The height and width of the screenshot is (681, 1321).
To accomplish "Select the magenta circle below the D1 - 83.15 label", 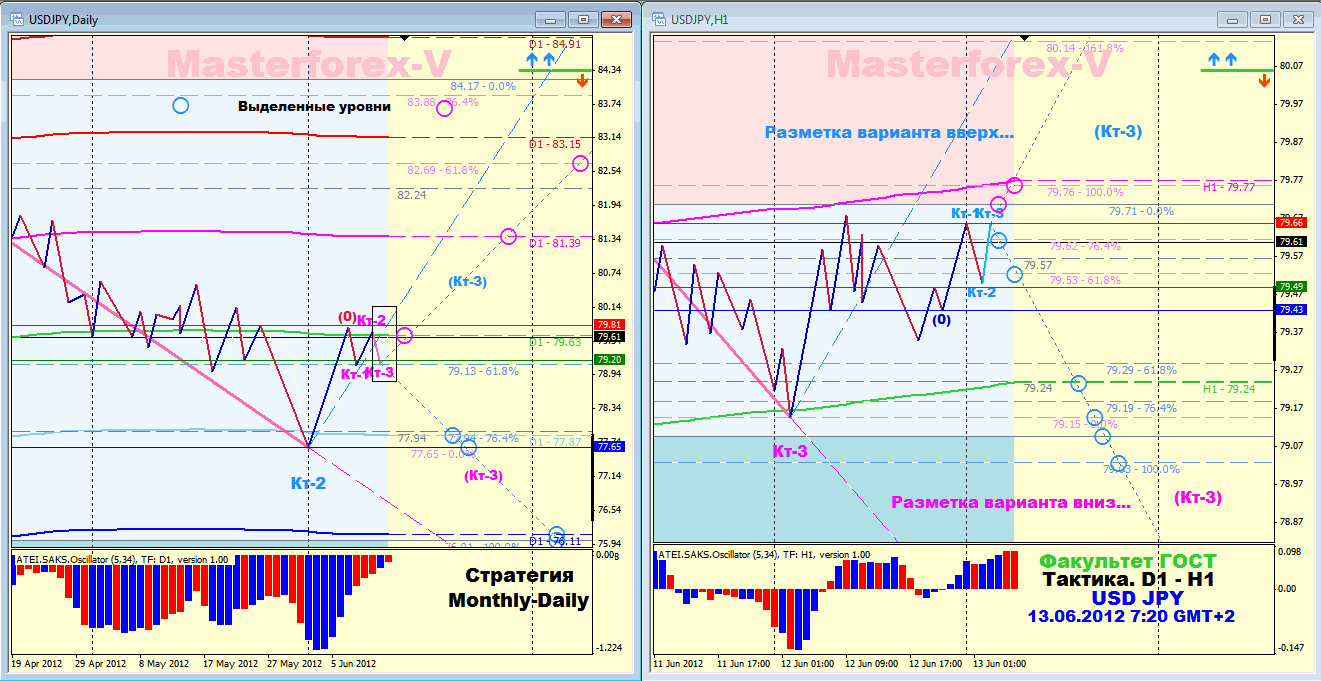I will (x=580, y=164).
